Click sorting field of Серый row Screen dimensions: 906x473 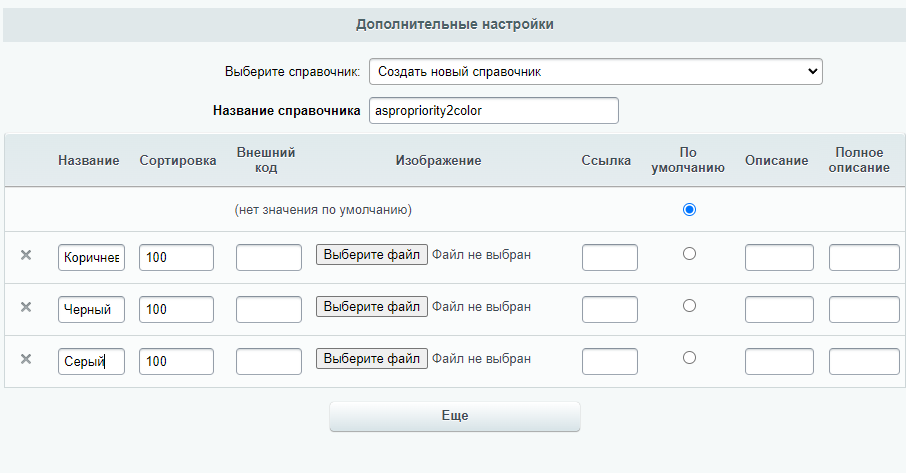tap(176, 362)
